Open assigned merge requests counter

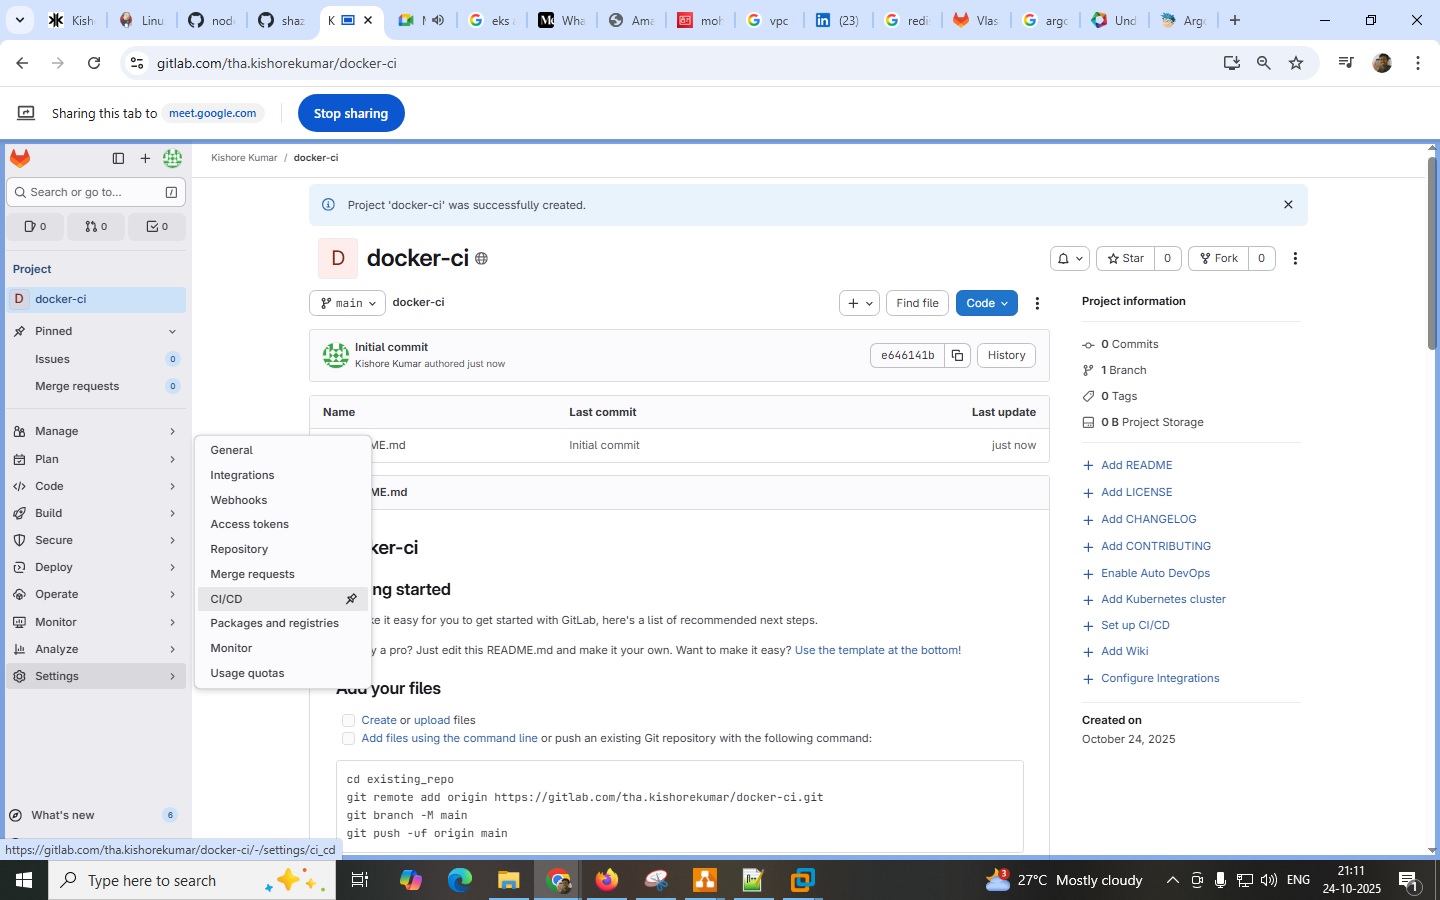coord(96,227)
